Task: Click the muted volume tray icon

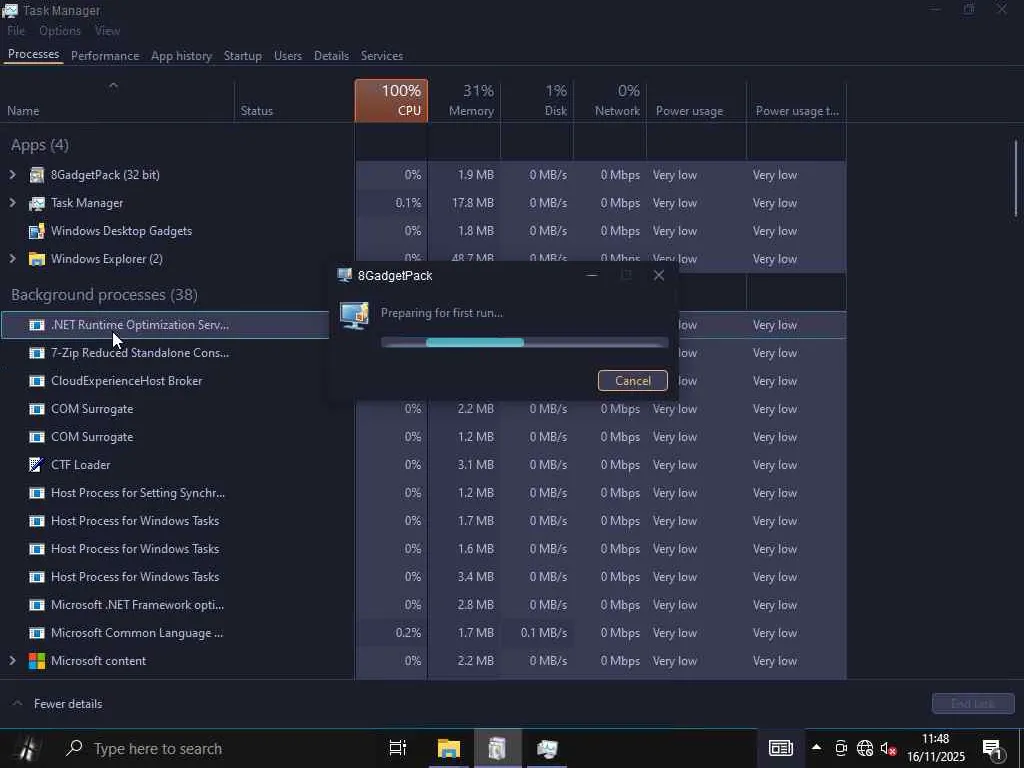Action: point(888,748)
